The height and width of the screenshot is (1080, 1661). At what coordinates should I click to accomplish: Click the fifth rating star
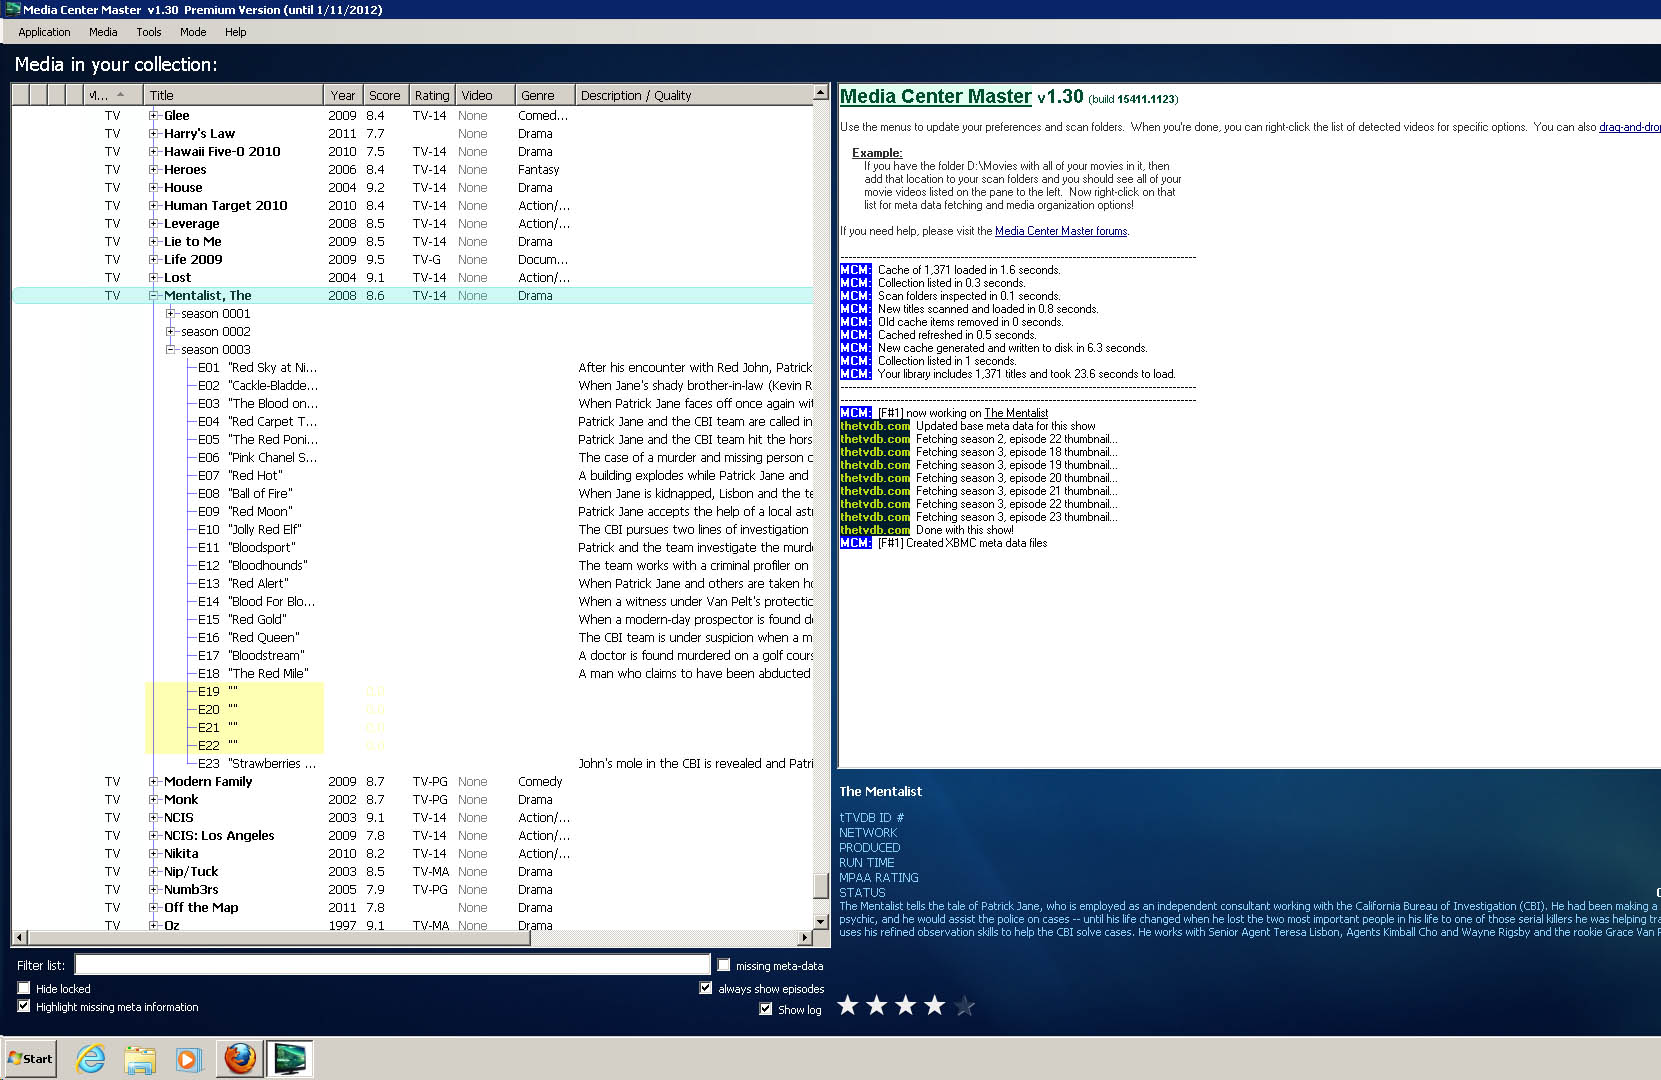click(x=964, y=1006)
